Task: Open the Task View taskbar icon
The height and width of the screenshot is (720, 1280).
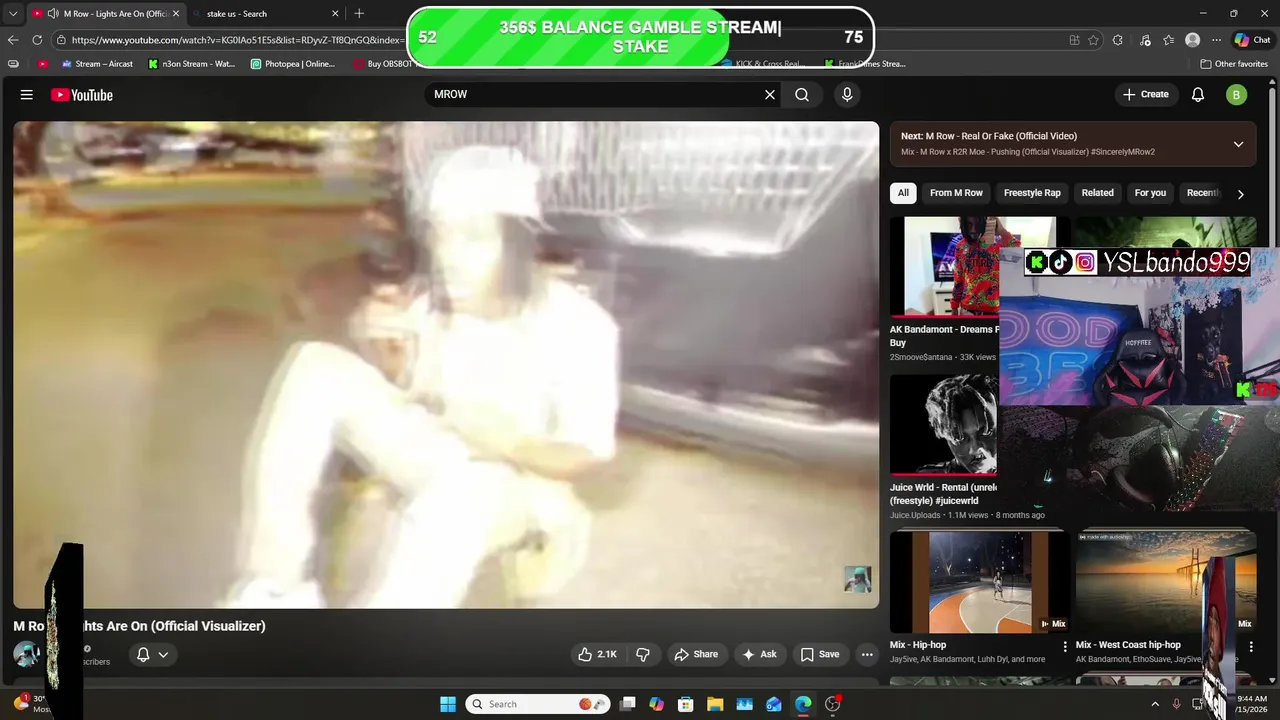Action: point(627,704)
